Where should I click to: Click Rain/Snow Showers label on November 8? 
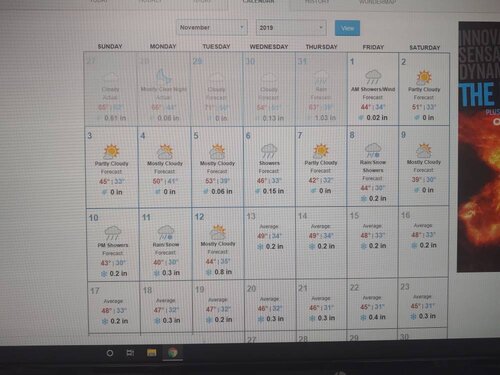click(373, 166)
